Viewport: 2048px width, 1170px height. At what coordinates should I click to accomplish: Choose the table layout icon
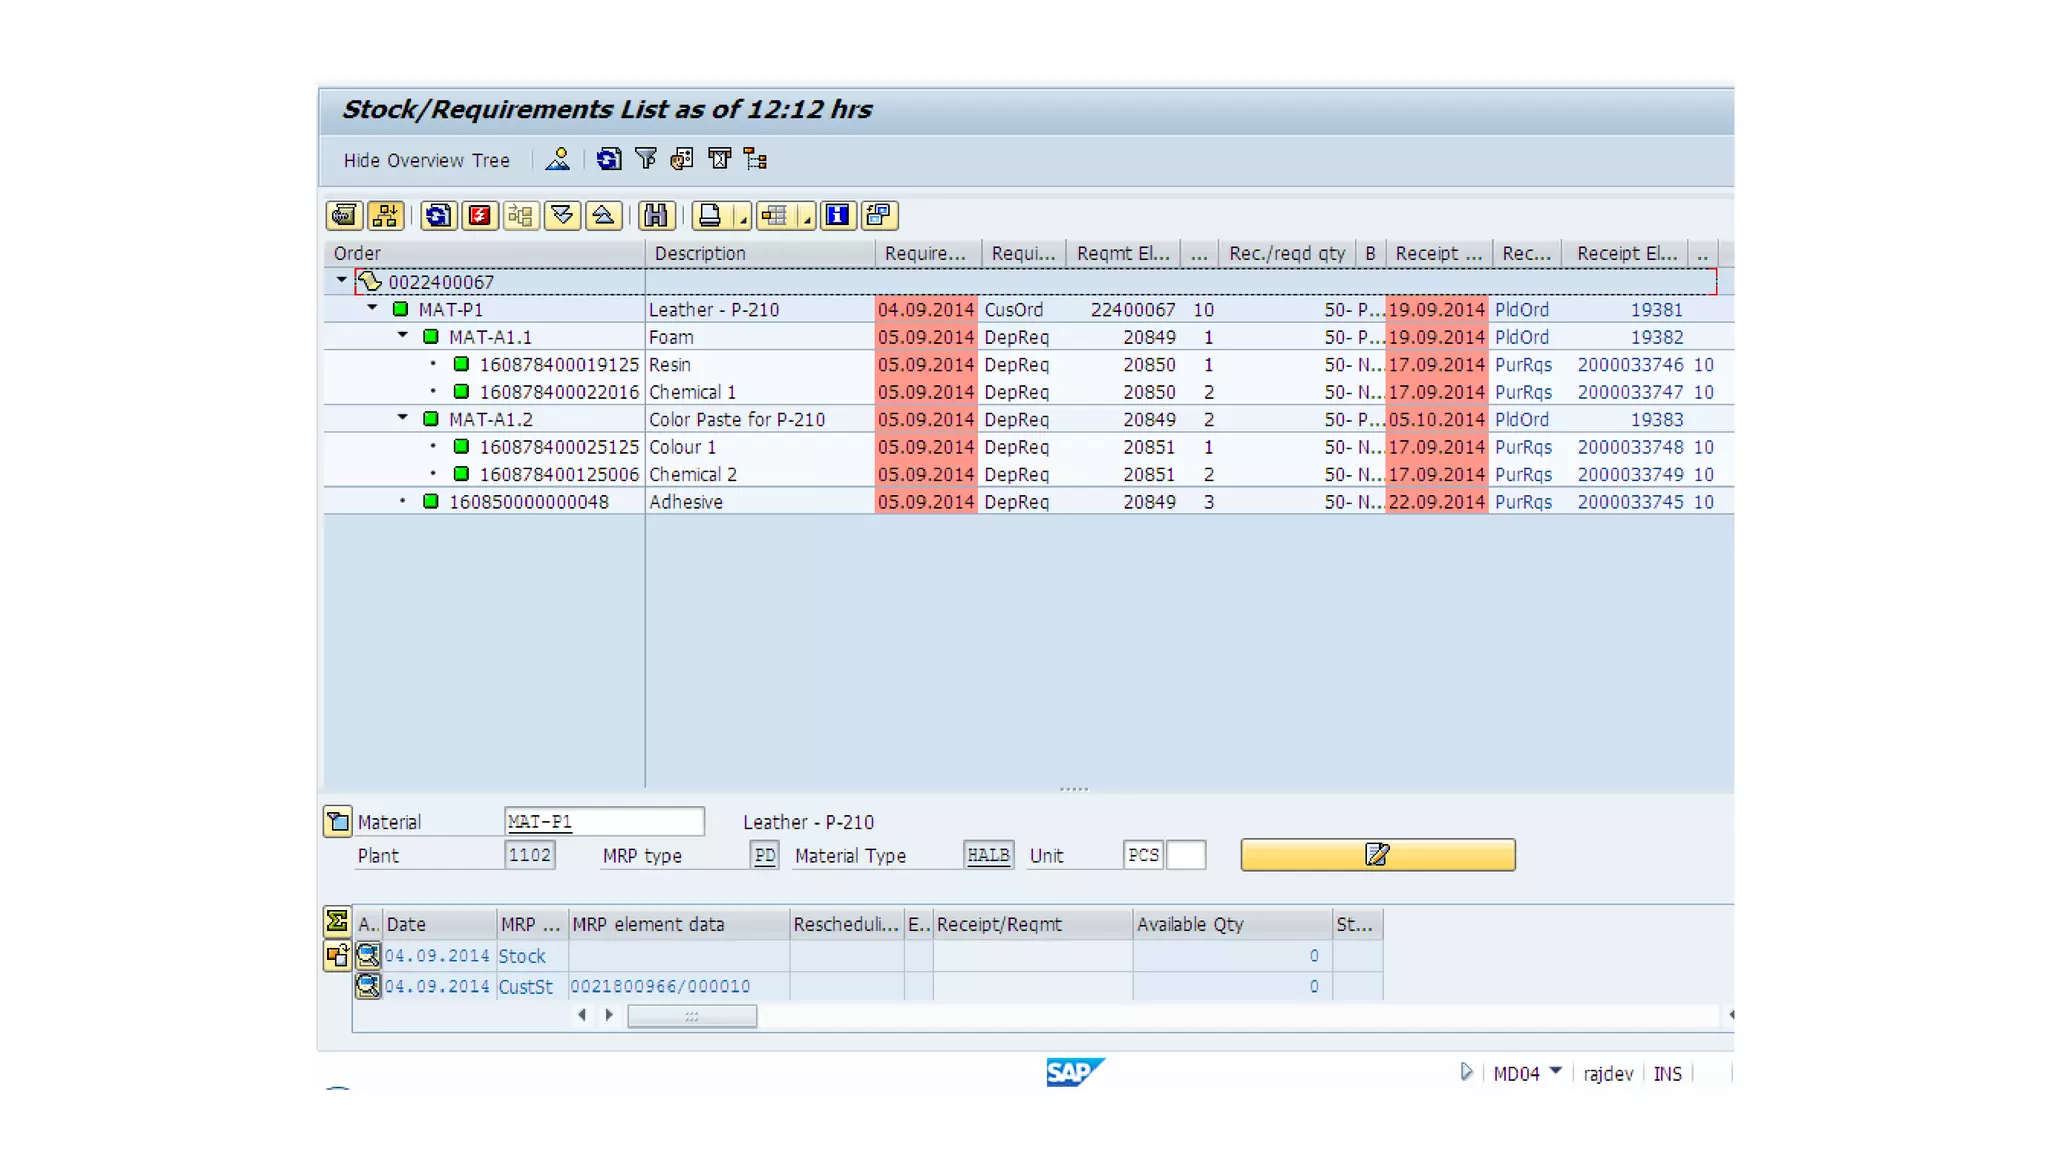pos(775,215)
